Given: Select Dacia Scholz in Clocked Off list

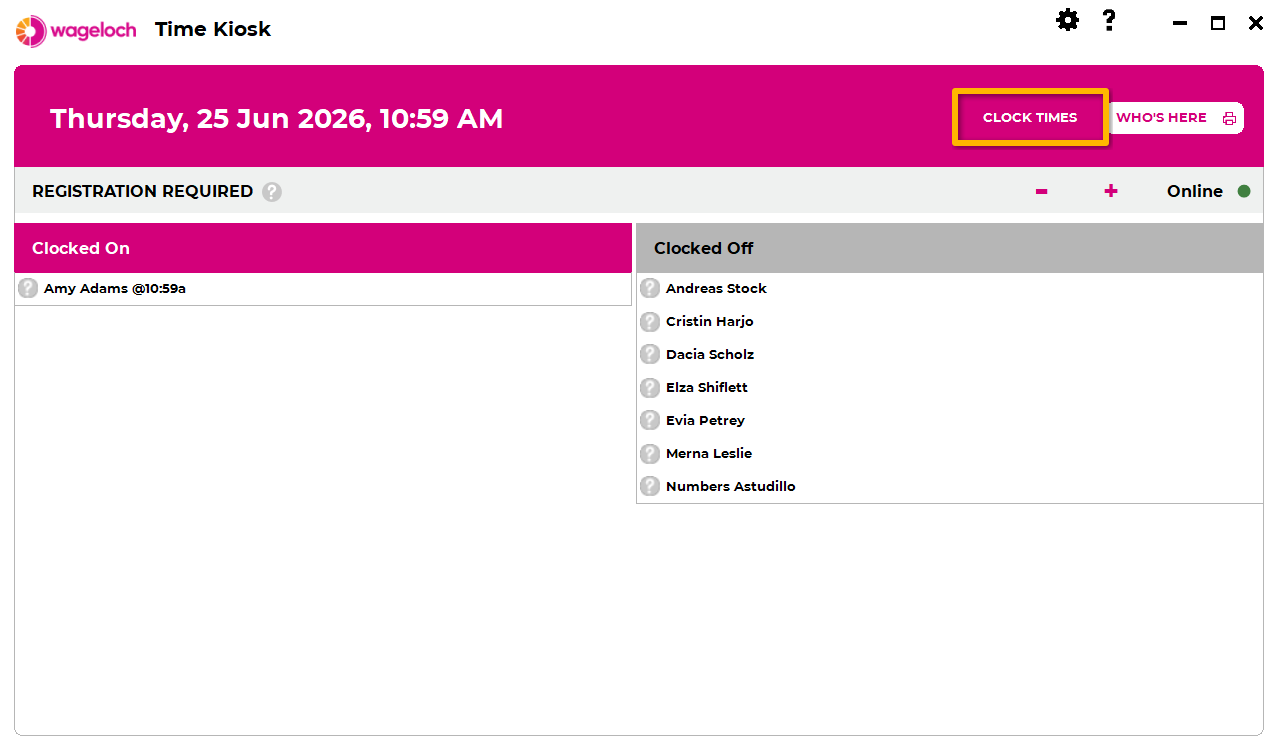Looking at the screenshot, I should pyautogui.click(x=950, y=354).
